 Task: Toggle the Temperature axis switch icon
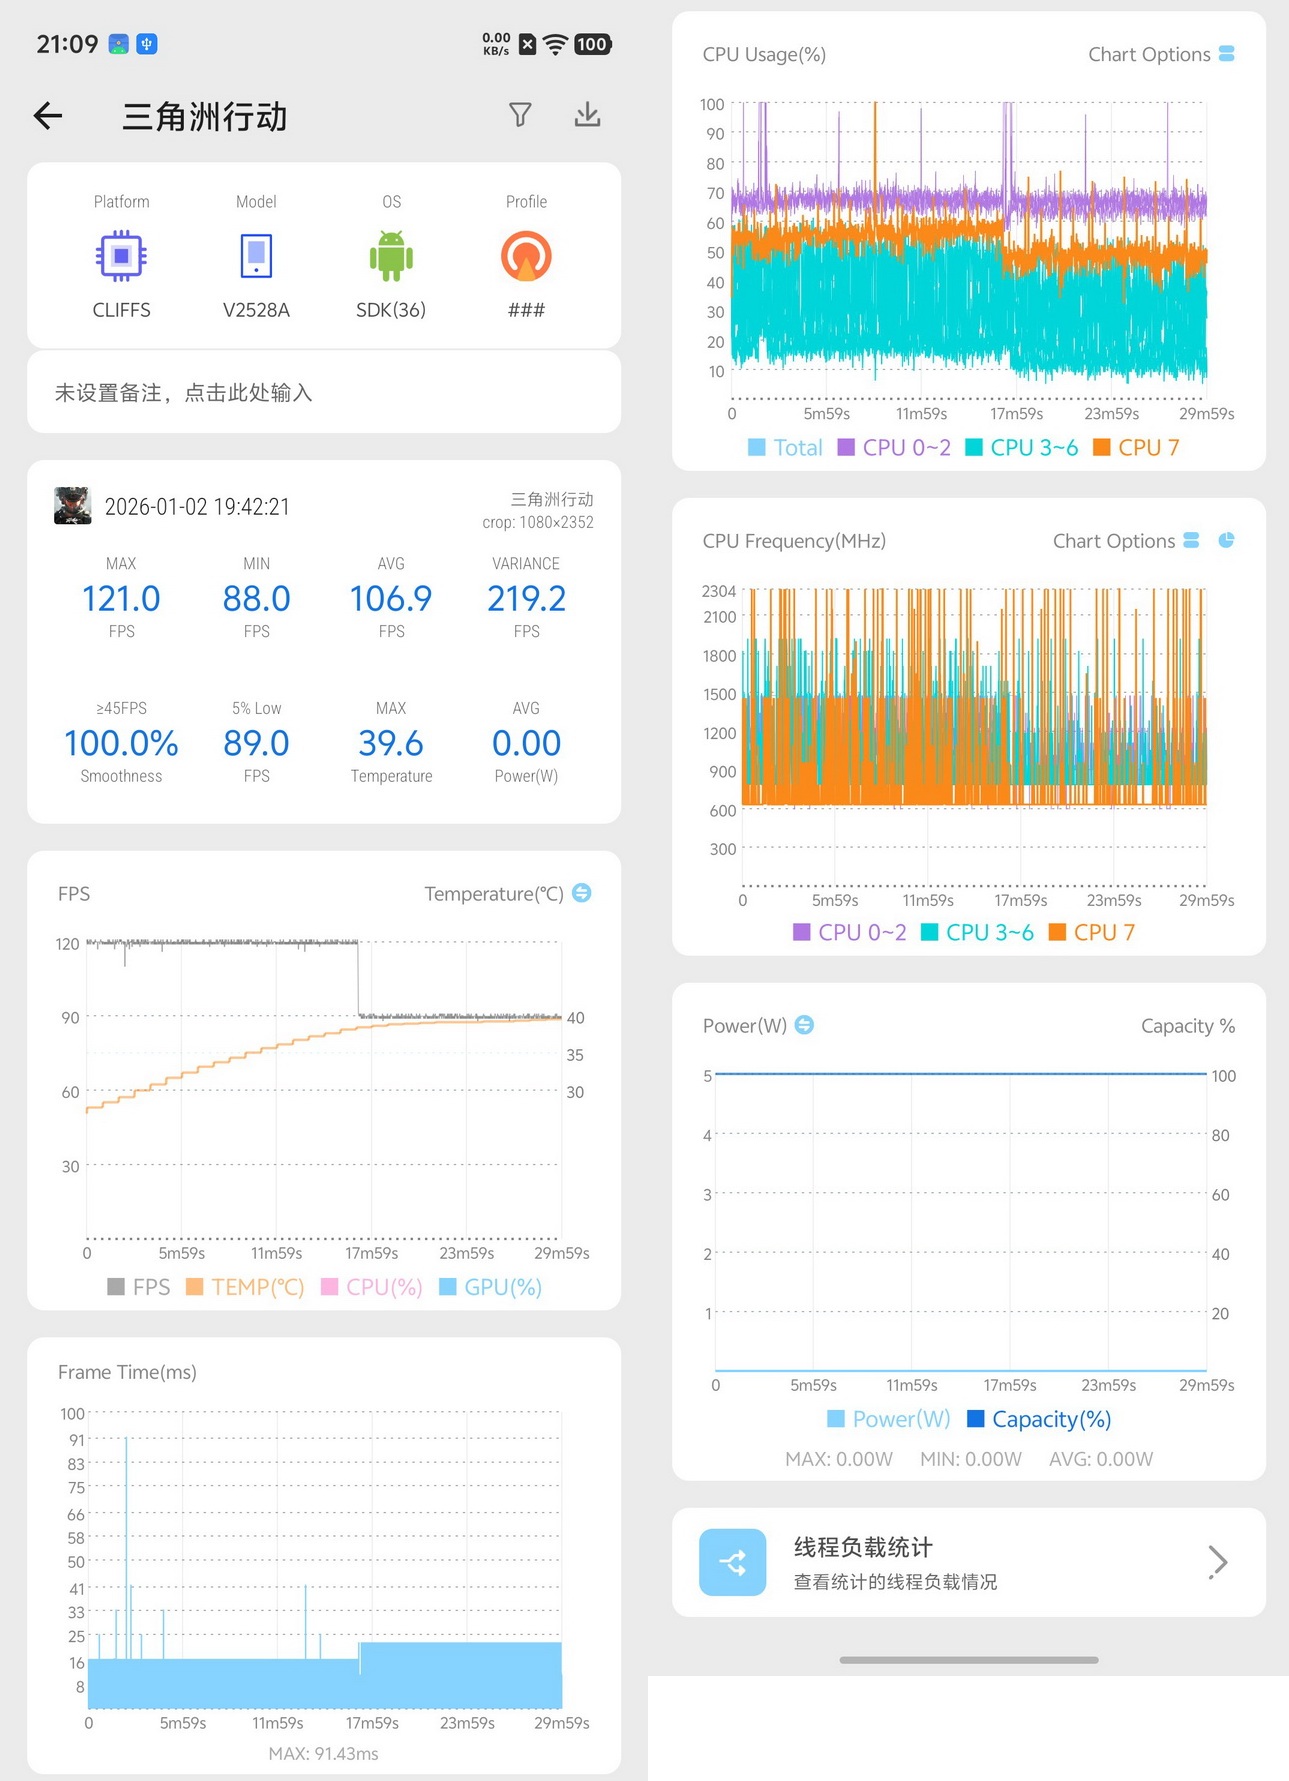(x=582, y=893)
